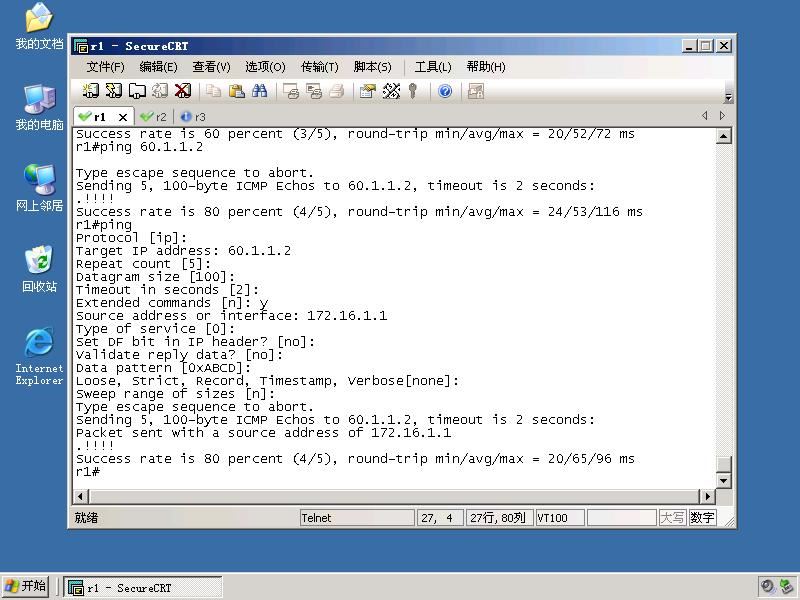Open the 选项(O) menu

[x=265, y=67]
